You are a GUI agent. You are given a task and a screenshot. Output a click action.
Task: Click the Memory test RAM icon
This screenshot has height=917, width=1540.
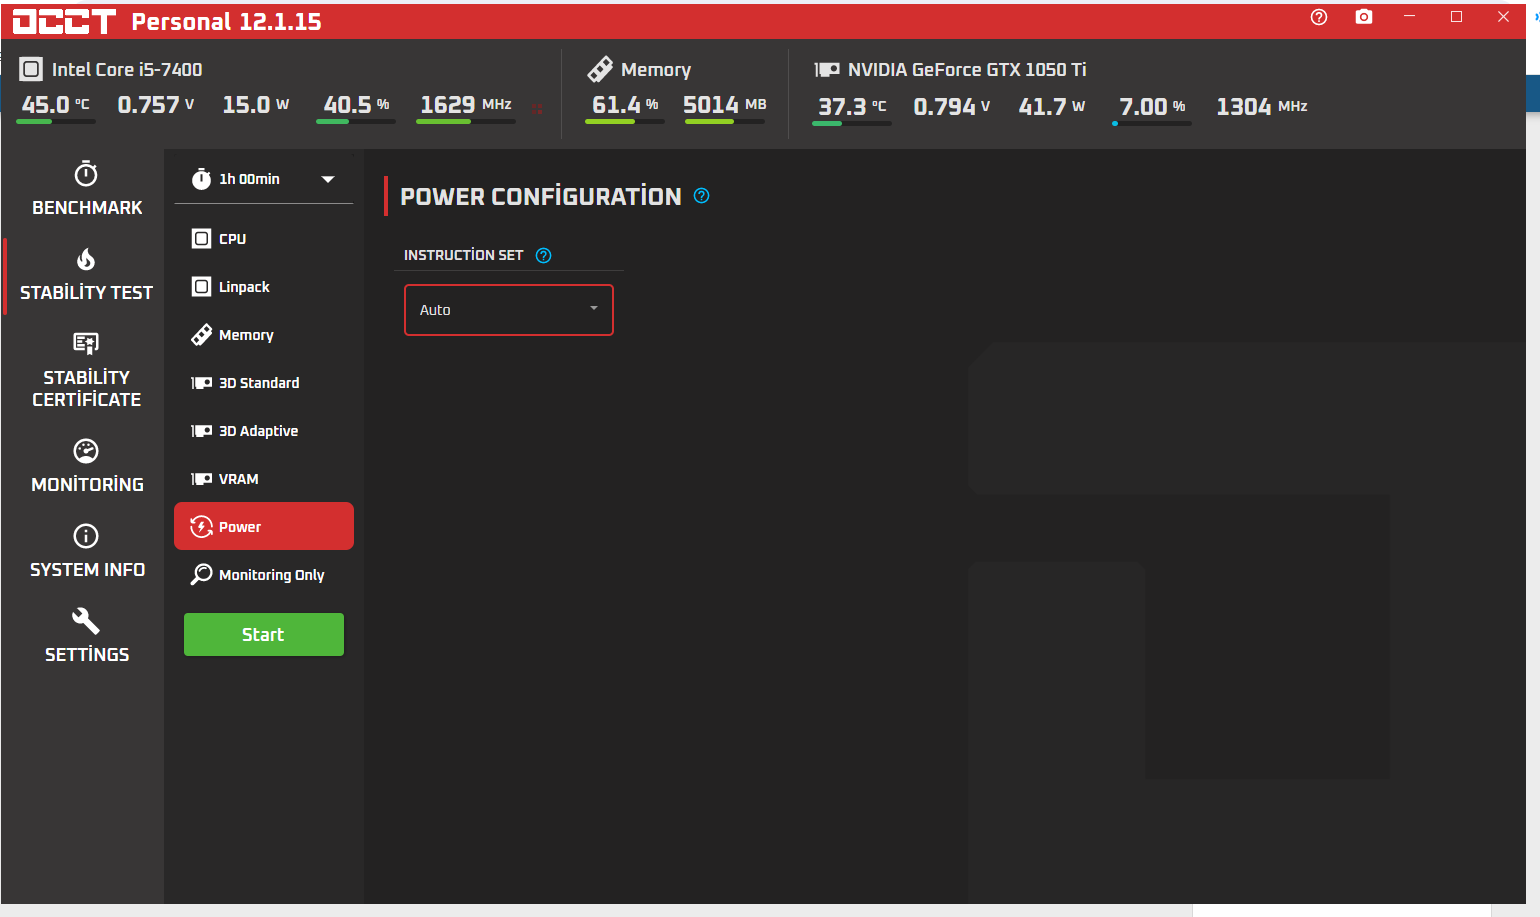click(x=201, y=335)
